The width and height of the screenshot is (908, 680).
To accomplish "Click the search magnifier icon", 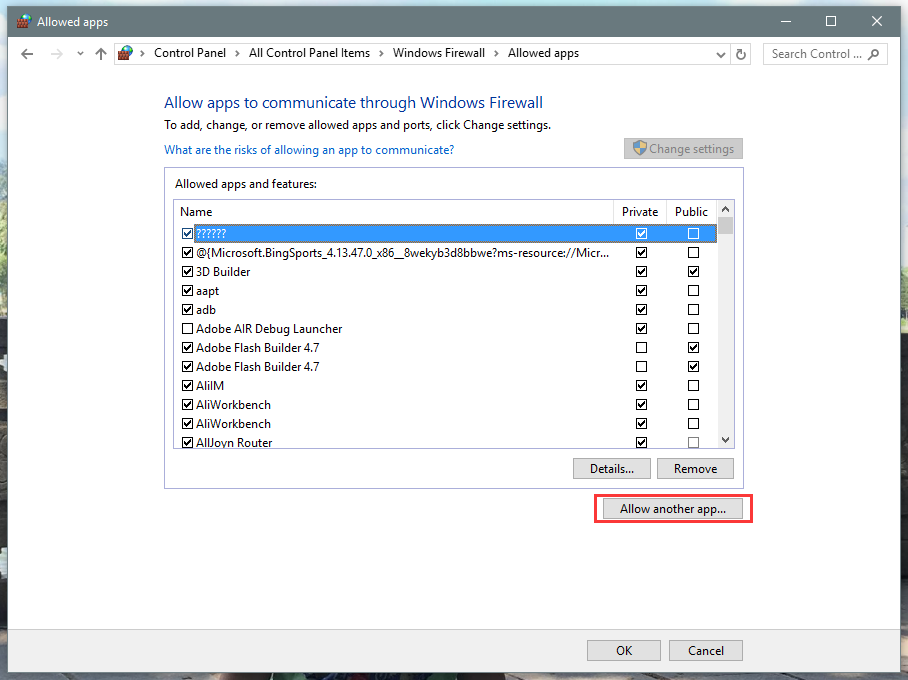I will pyautogui.click(x=873, y=54).
